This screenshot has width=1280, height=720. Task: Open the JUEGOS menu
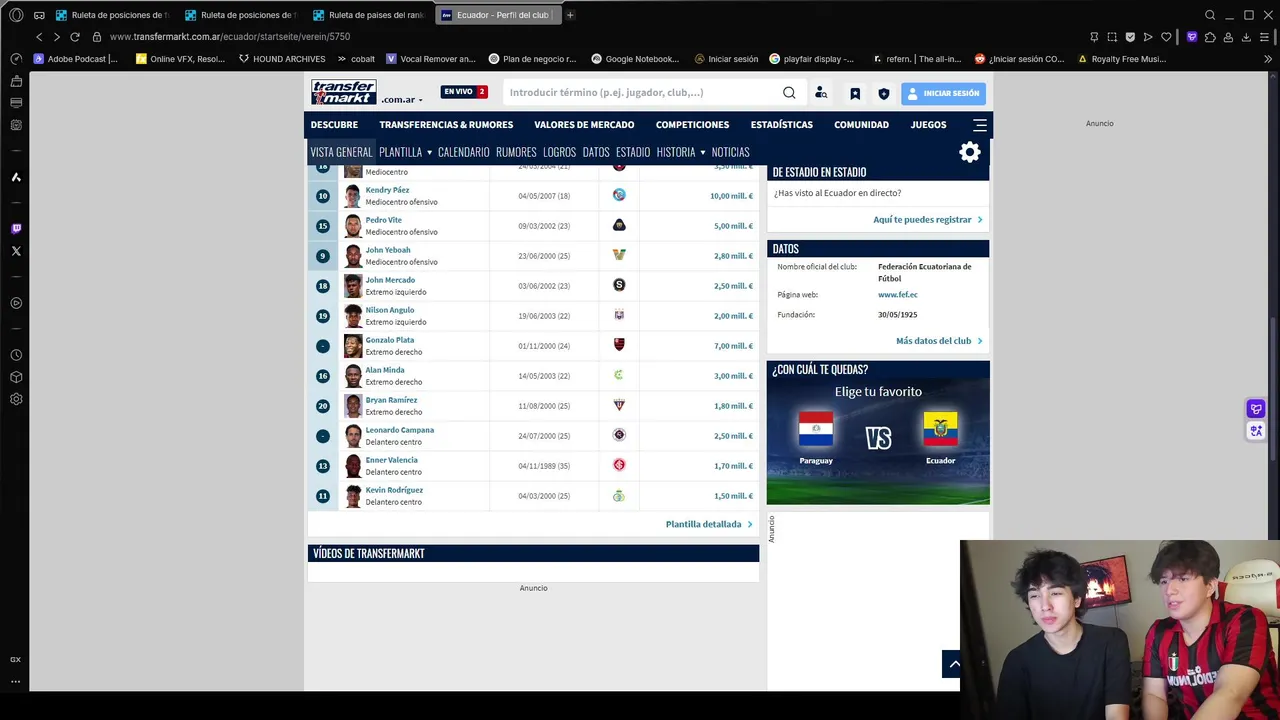928,125
